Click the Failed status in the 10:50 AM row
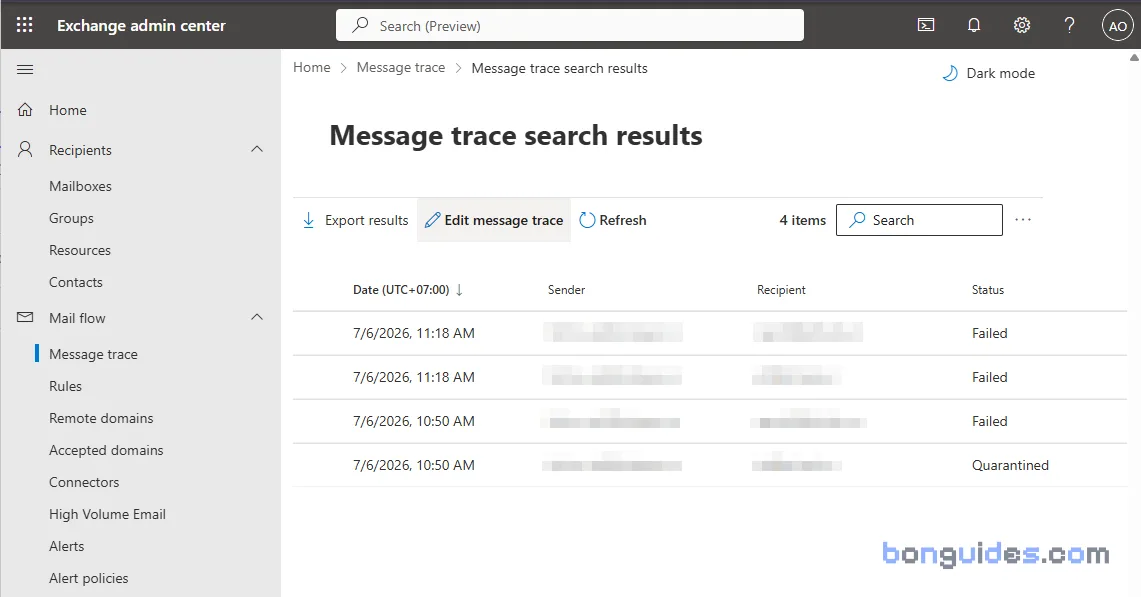 (x=990, y=421)
